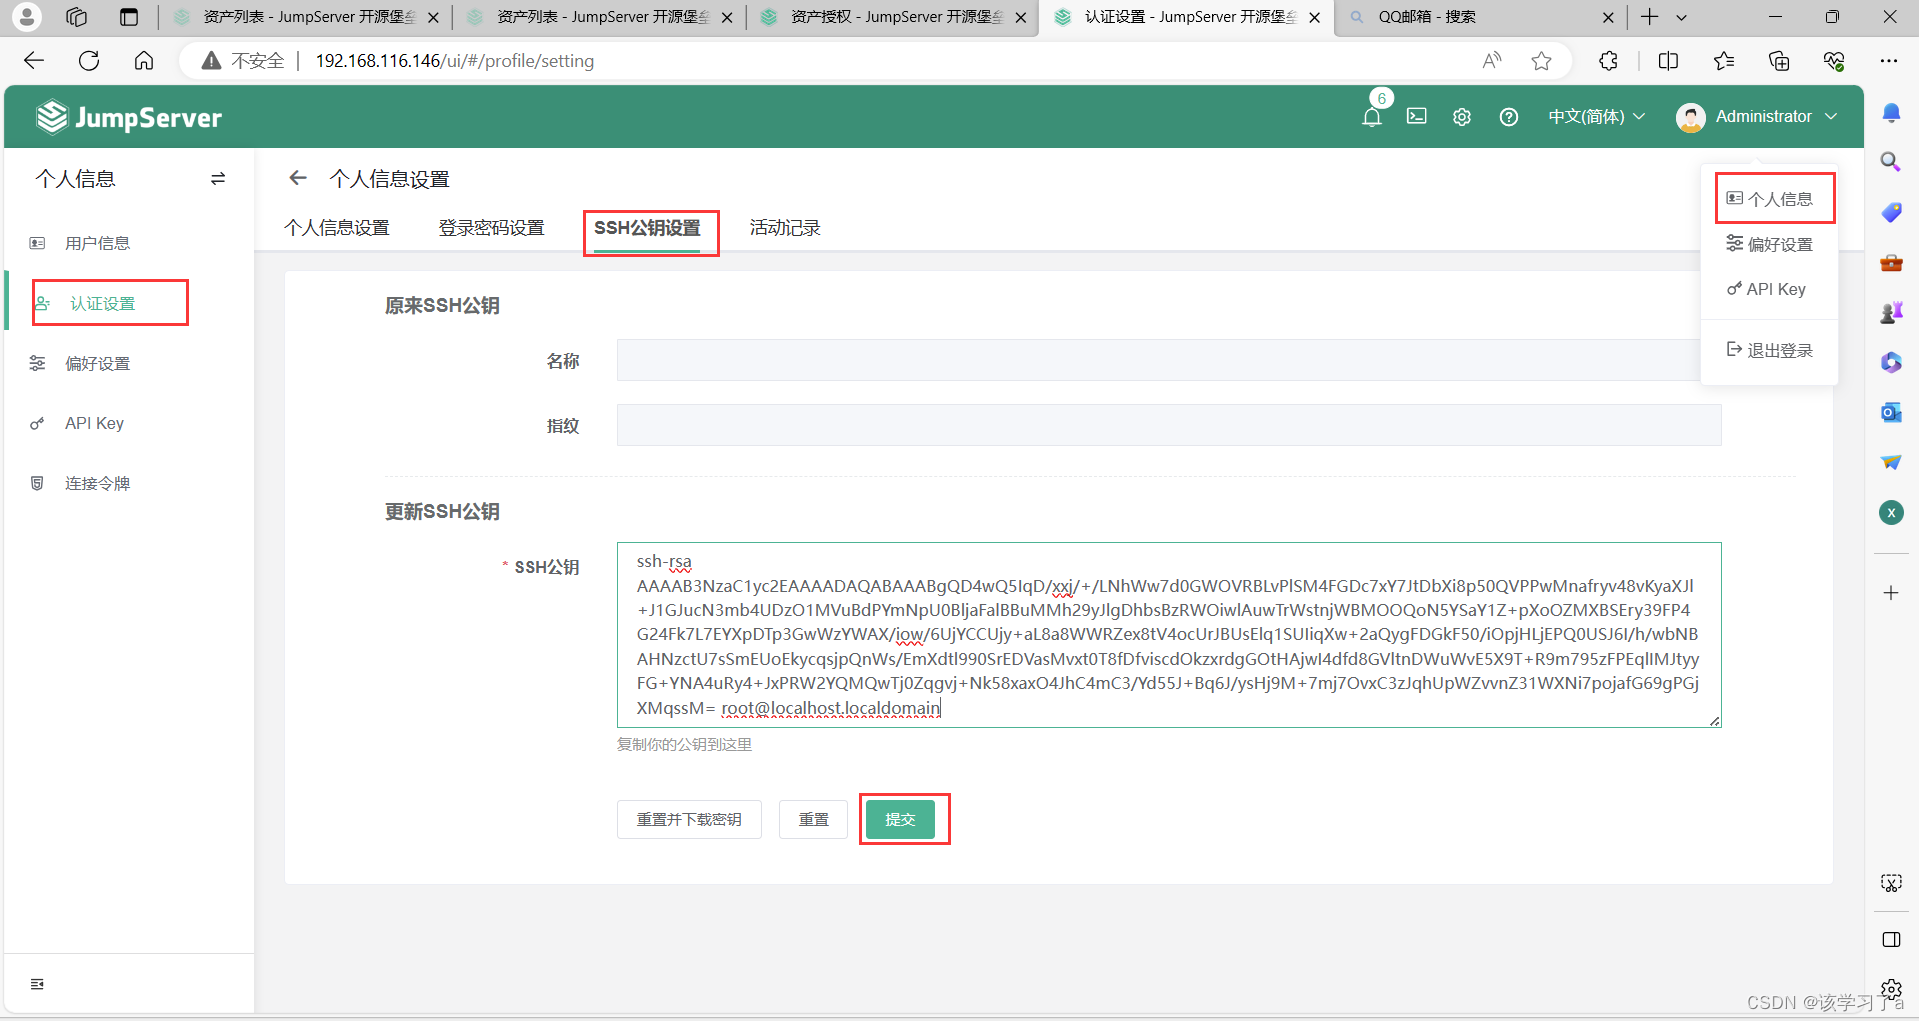Open the tab search dropdown arrow
Image resolution: width=1919 pixels, height=1021 pixels.
click(x=1682, y=17)
